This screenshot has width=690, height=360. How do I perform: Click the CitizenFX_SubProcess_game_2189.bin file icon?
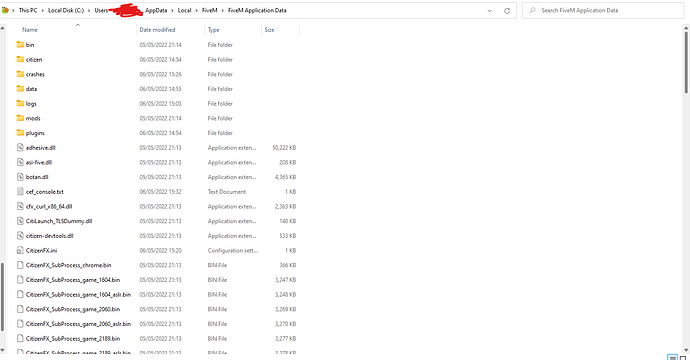(x=20, y=338)
